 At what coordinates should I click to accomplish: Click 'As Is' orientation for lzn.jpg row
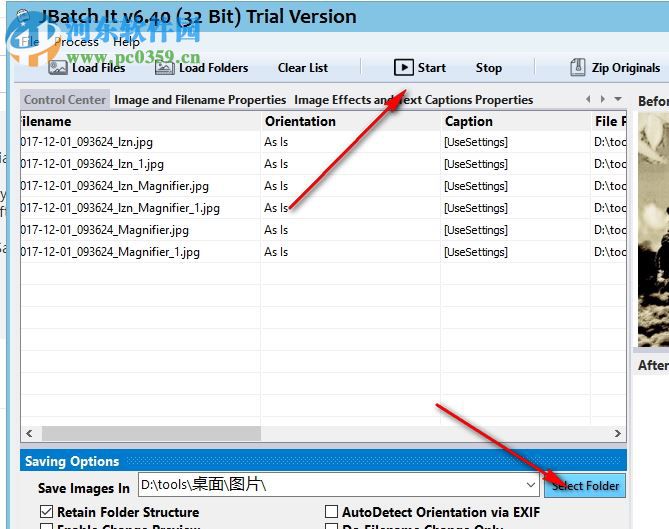(276, 142)
